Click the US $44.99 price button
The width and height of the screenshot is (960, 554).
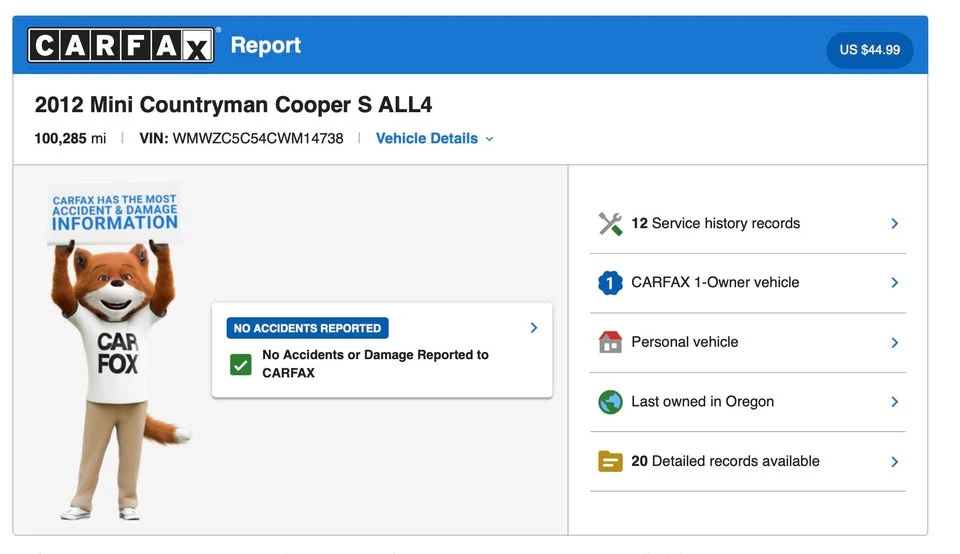tap(869, 50)
